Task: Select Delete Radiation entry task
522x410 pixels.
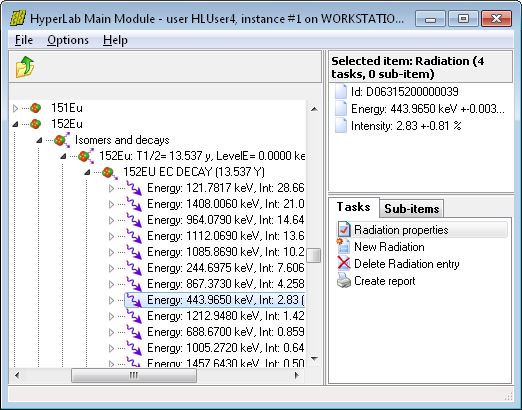Action: point(407,264)
